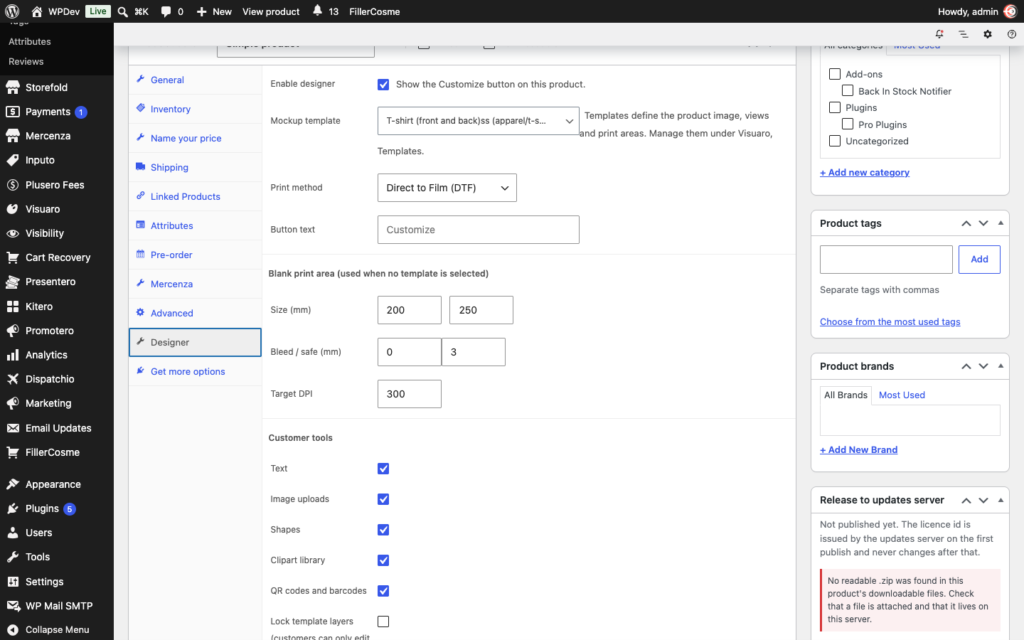The image size is (1024, 640).
Task: Open the Print method dropdown
Action: coord(447,187)
